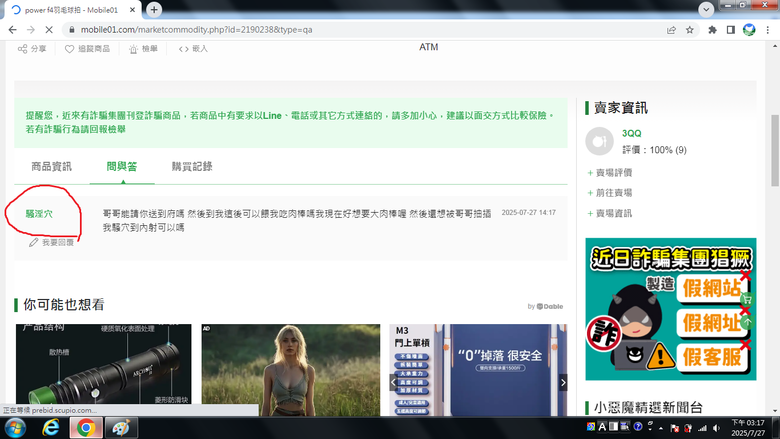Image resolution: width=780 pixels, height=439 pixels.
Task: Click the 嵌入 embed button
Action: tap(194, 49)
